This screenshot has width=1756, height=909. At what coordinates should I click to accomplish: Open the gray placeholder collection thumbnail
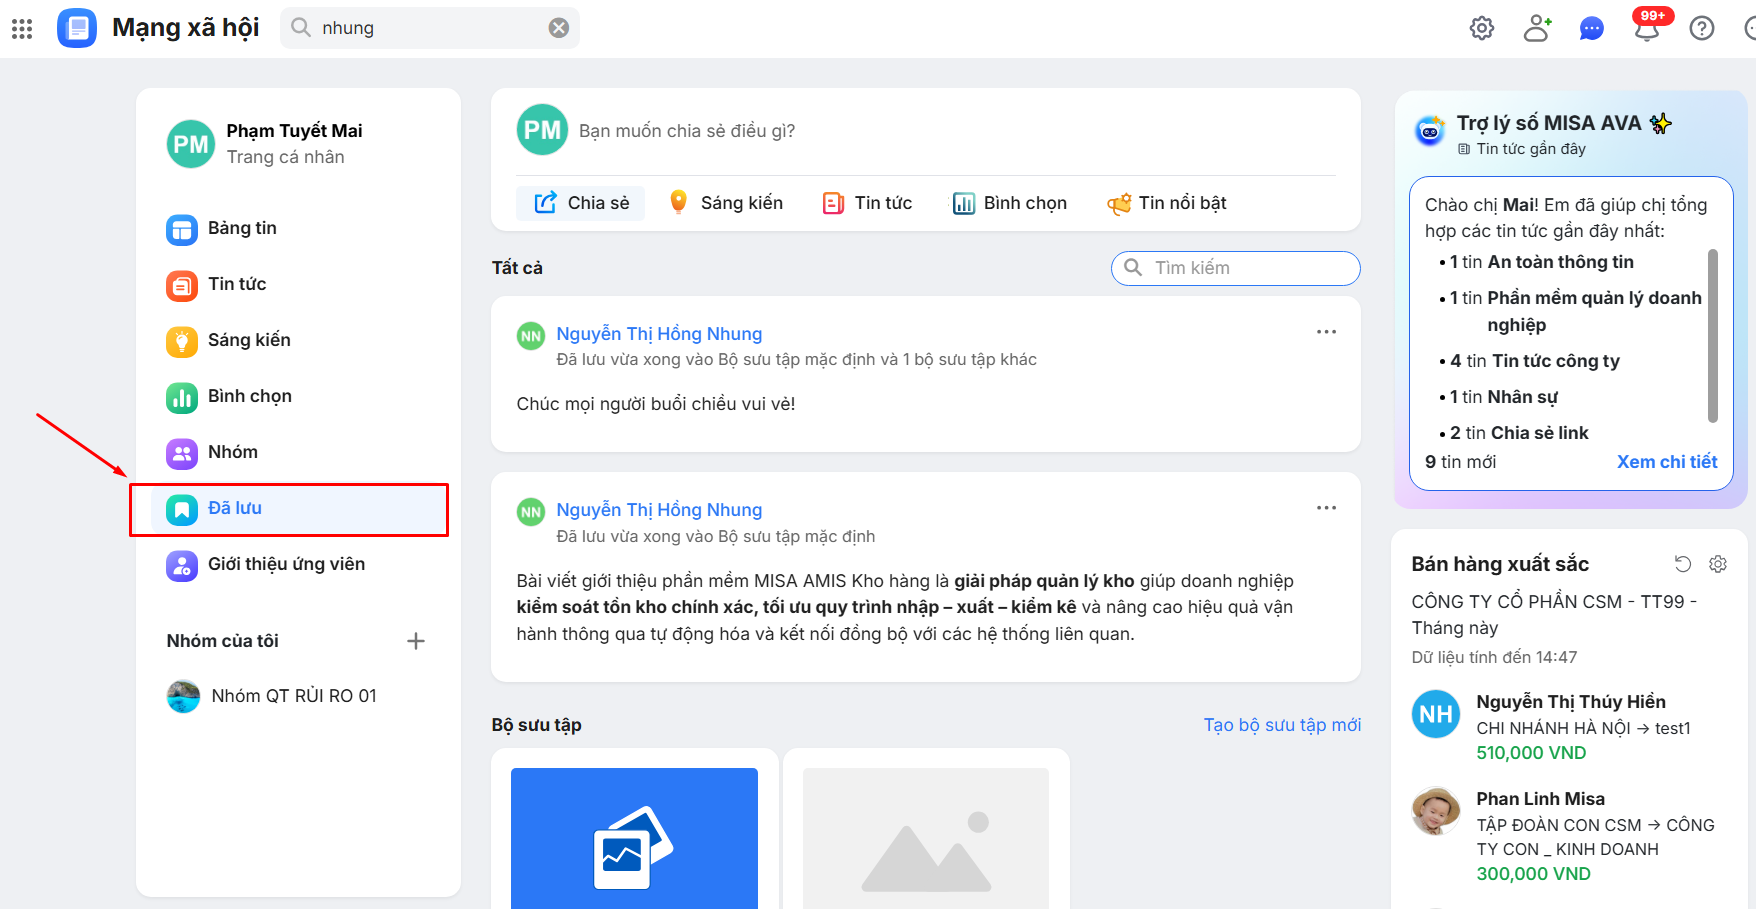tap(926, 838)
